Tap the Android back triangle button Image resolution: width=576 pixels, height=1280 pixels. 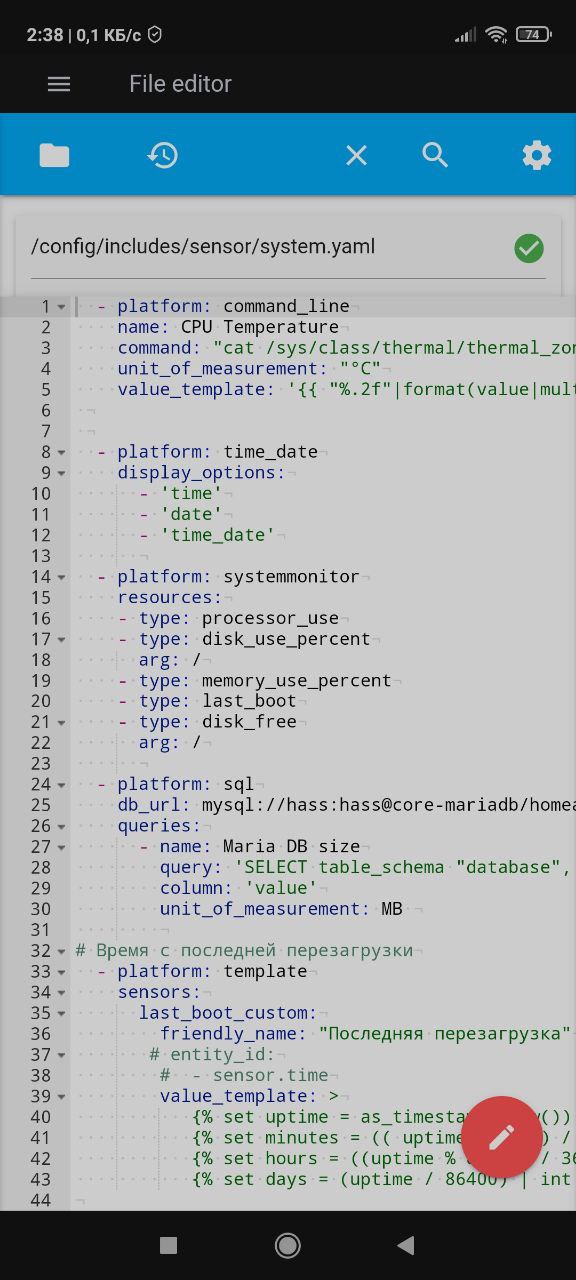[406, 1245]
